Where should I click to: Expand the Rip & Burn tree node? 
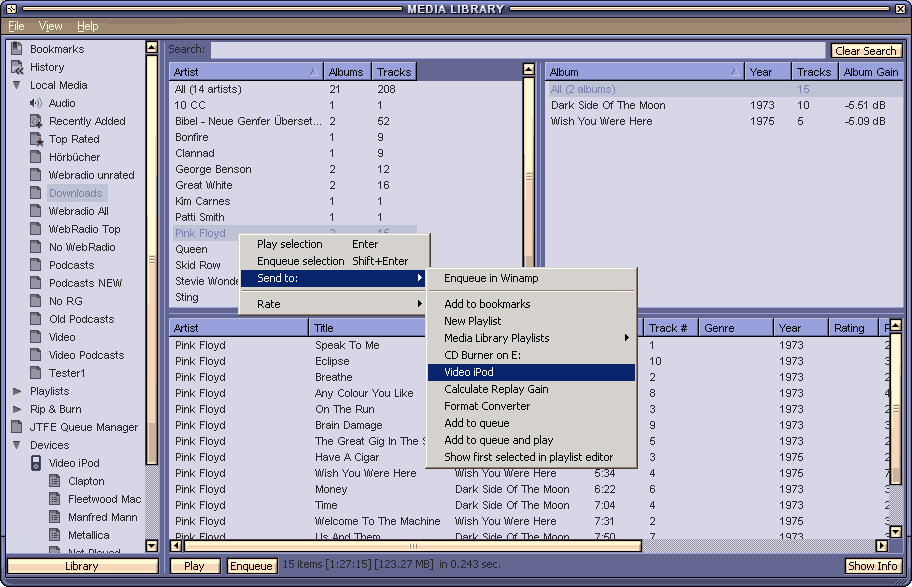pyautogui.click(x=17, y=409)
